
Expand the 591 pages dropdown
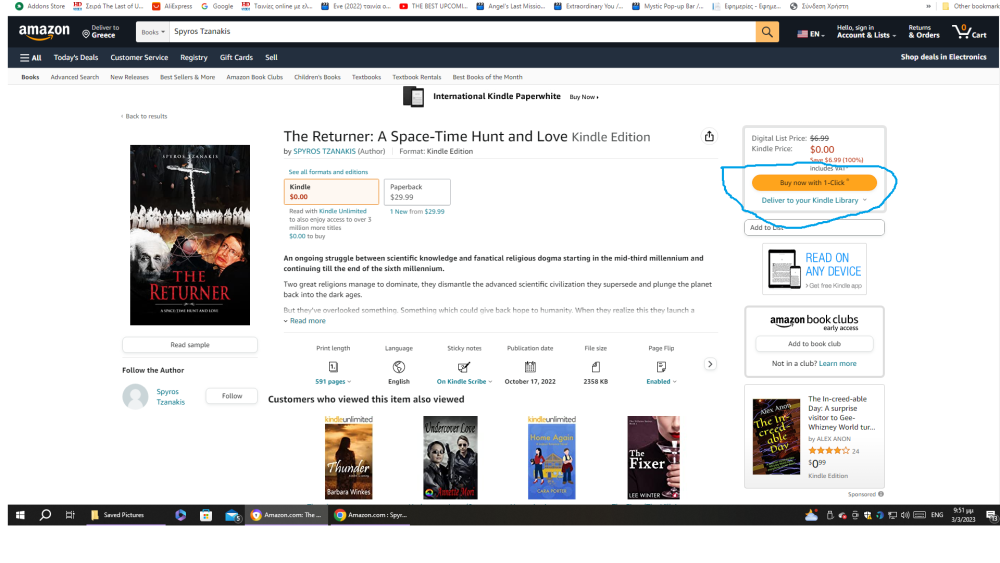[333, 381]
